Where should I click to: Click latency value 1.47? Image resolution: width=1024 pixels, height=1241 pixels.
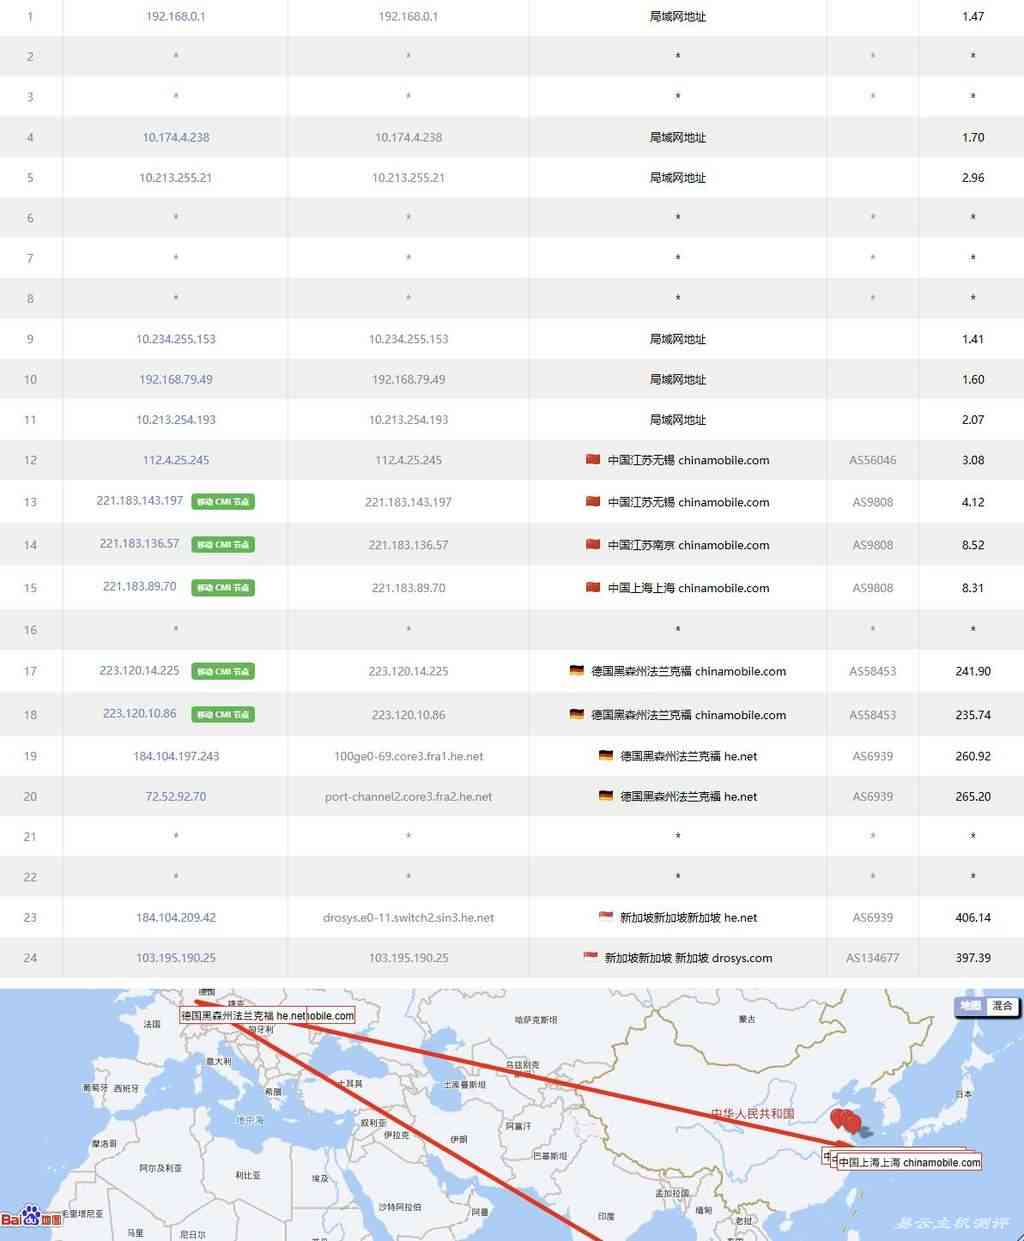point(973,17)
